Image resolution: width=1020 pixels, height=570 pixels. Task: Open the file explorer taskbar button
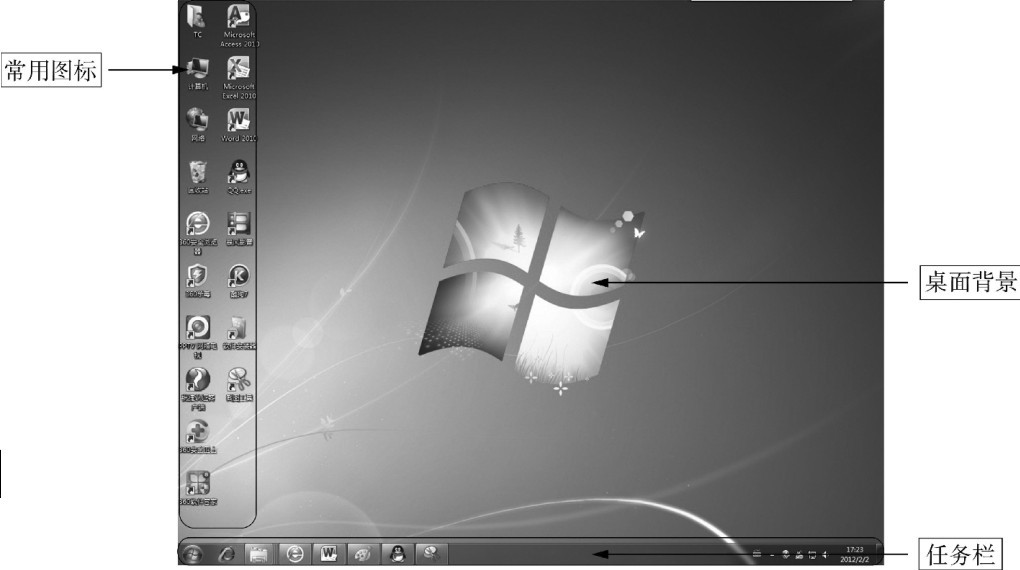[x=259, y=554]
